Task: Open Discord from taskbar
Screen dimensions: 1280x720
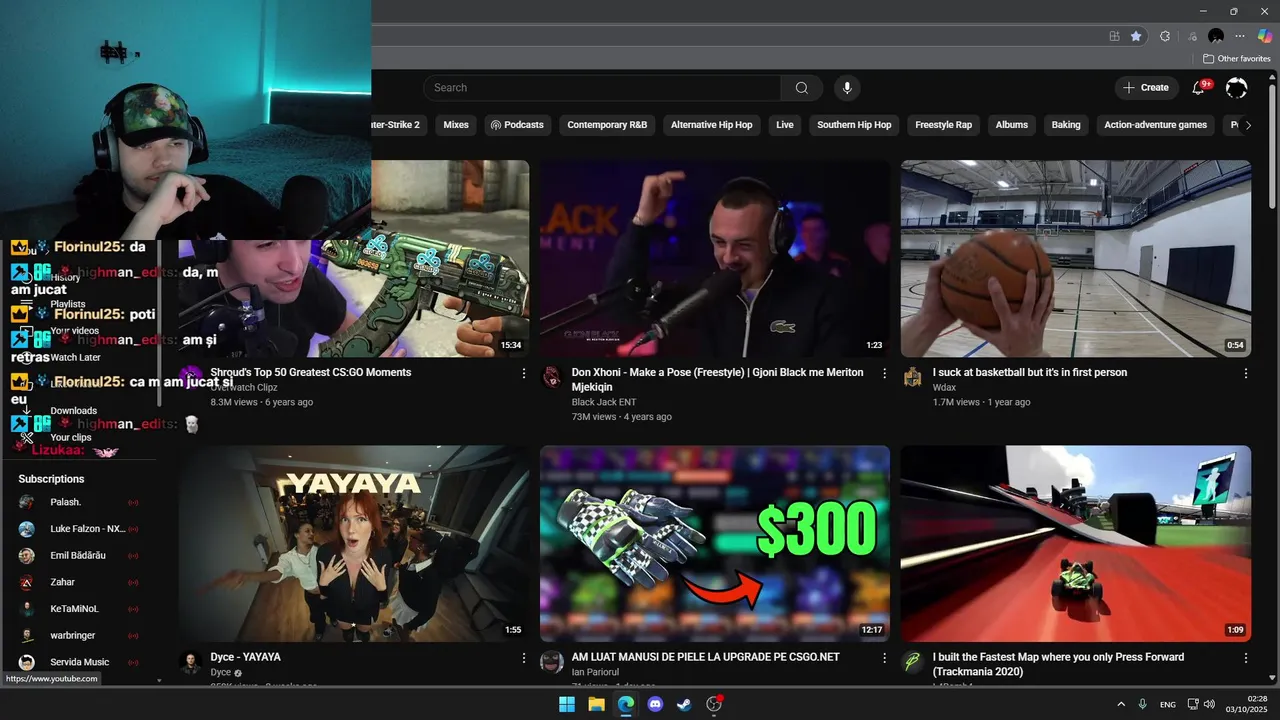Action: (x=655, y=704)
